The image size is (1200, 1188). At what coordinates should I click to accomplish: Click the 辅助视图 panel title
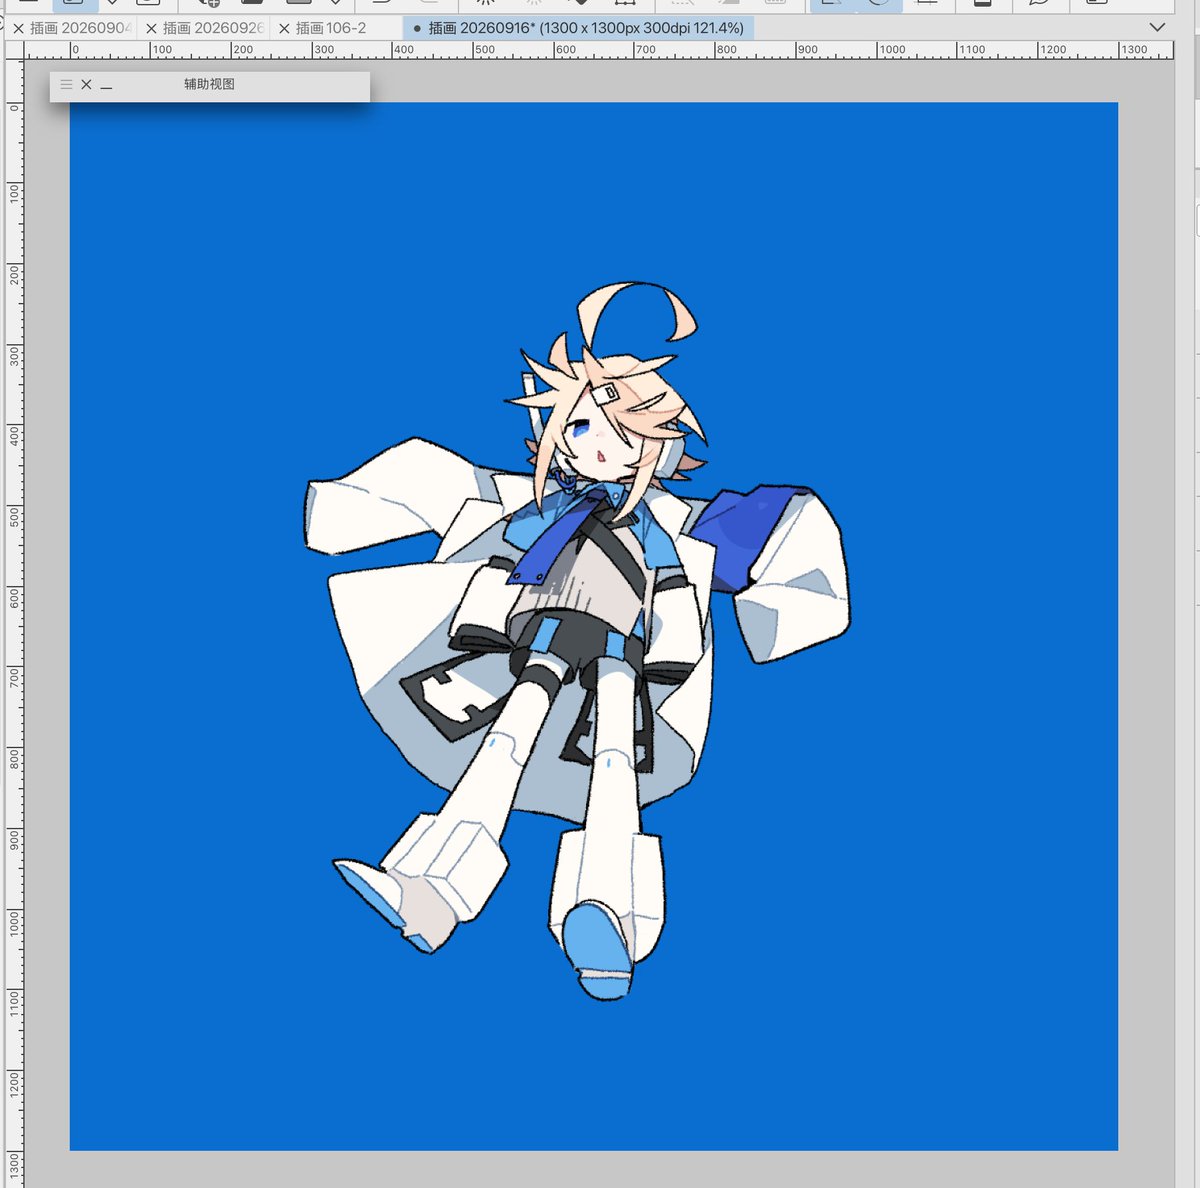(209, 84)
